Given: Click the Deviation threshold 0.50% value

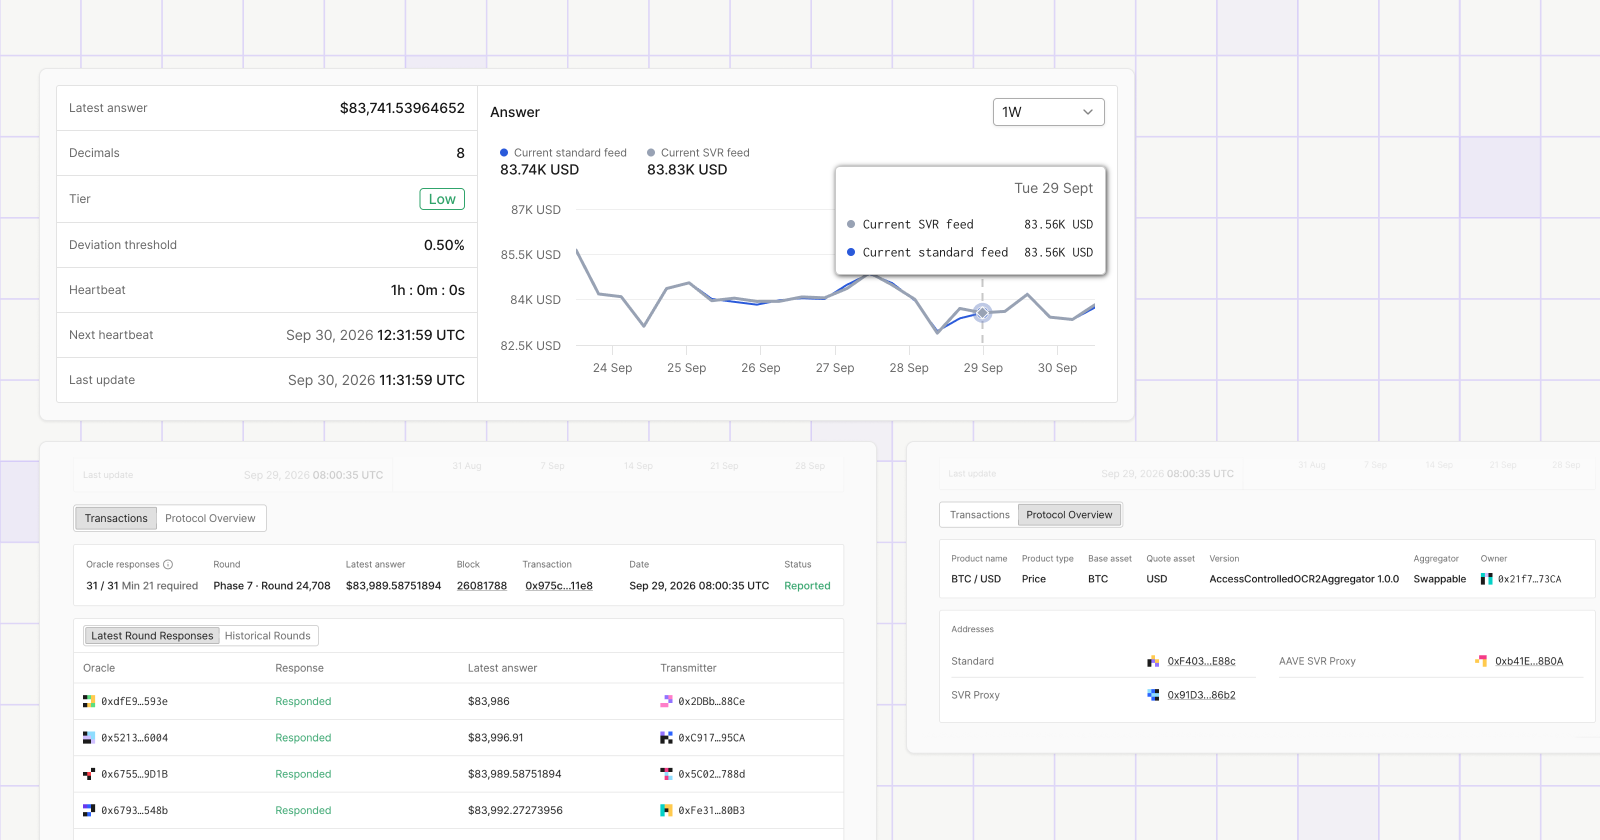Looking at the screenshot, I should [444, 245].
